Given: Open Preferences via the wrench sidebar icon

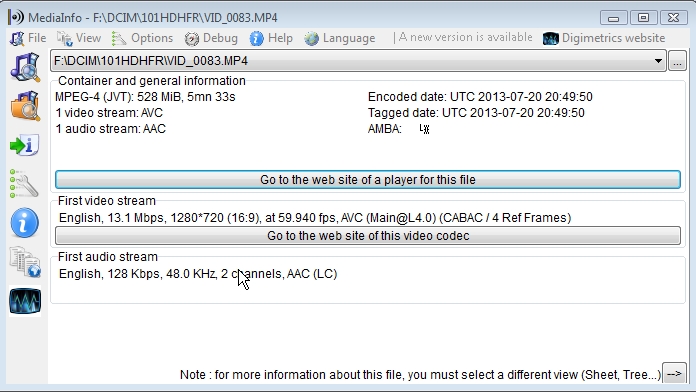Looking at the screenshot, I should tap(24, 184).
